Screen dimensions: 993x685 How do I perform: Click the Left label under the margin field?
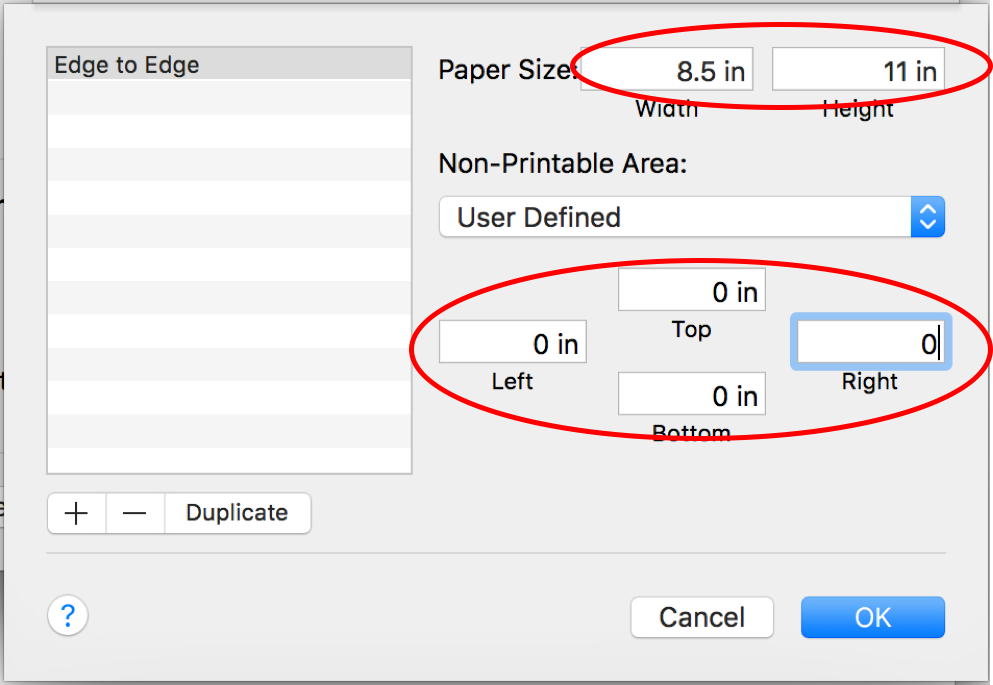(512, 381)
